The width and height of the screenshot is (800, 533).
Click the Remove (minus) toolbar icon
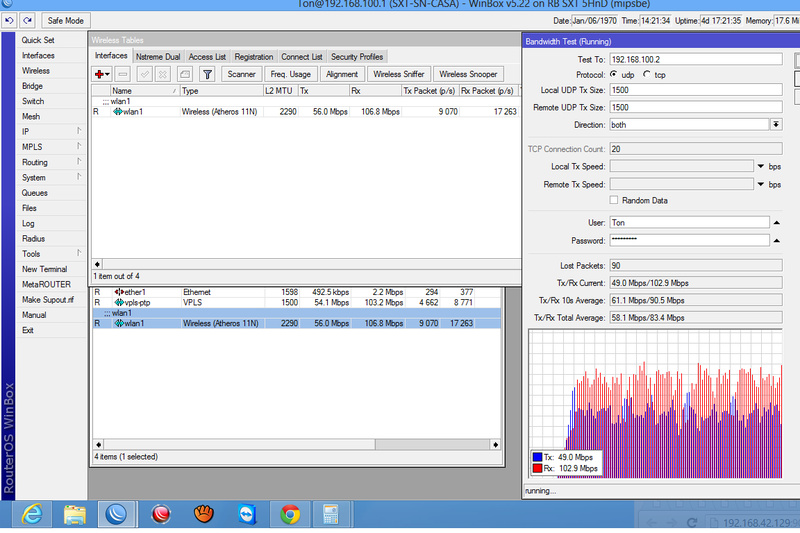click(x=123, y=74)
